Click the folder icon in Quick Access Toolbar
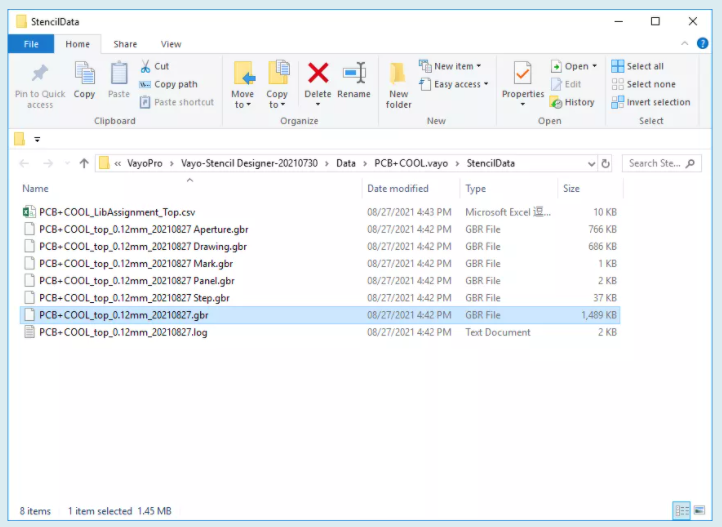This screenshot has height=527, width=722. pyautogui.click(x=19, y=139)
